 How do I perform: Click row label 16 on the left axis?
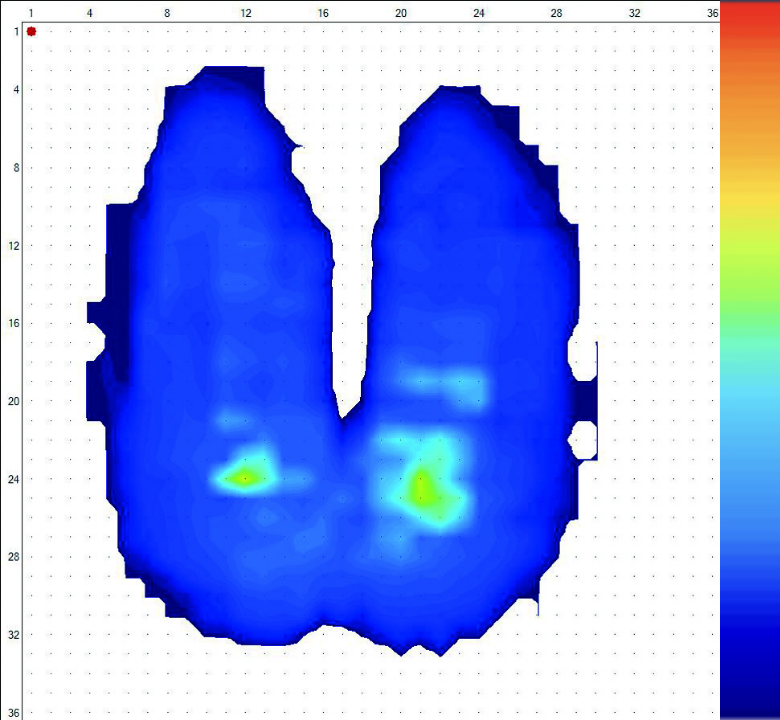coord(13,323)
